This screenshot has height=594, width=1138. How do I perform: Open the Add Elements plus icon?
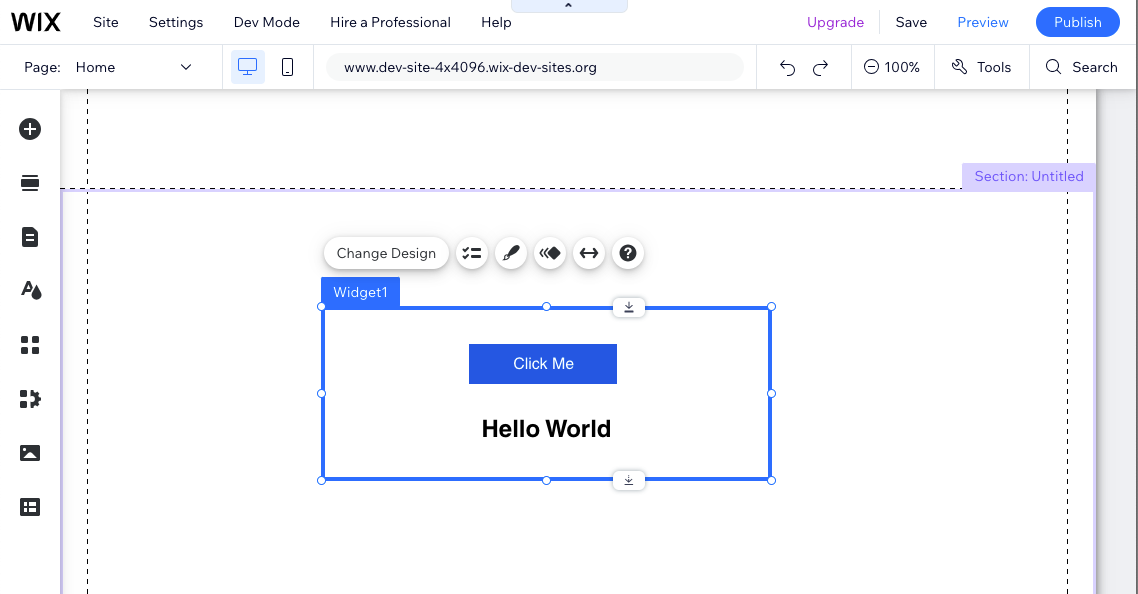pyautogui.click(x=30, y=129)
